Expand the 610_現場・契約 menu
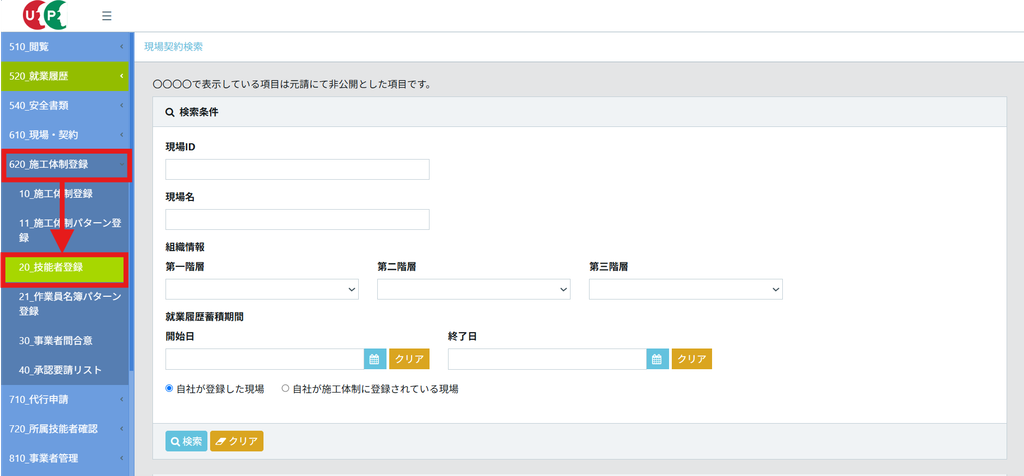 click(65, 135)
